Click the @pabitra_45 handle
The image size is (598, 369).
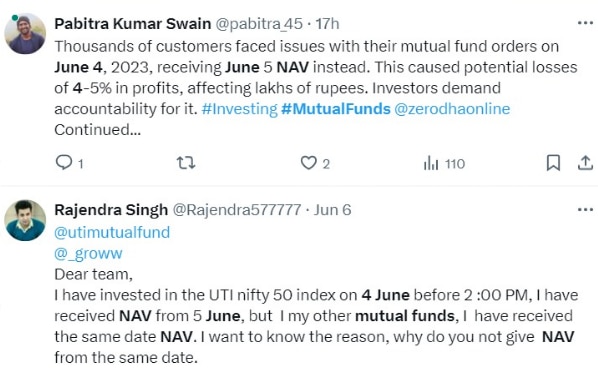click(x=259, y=24)
